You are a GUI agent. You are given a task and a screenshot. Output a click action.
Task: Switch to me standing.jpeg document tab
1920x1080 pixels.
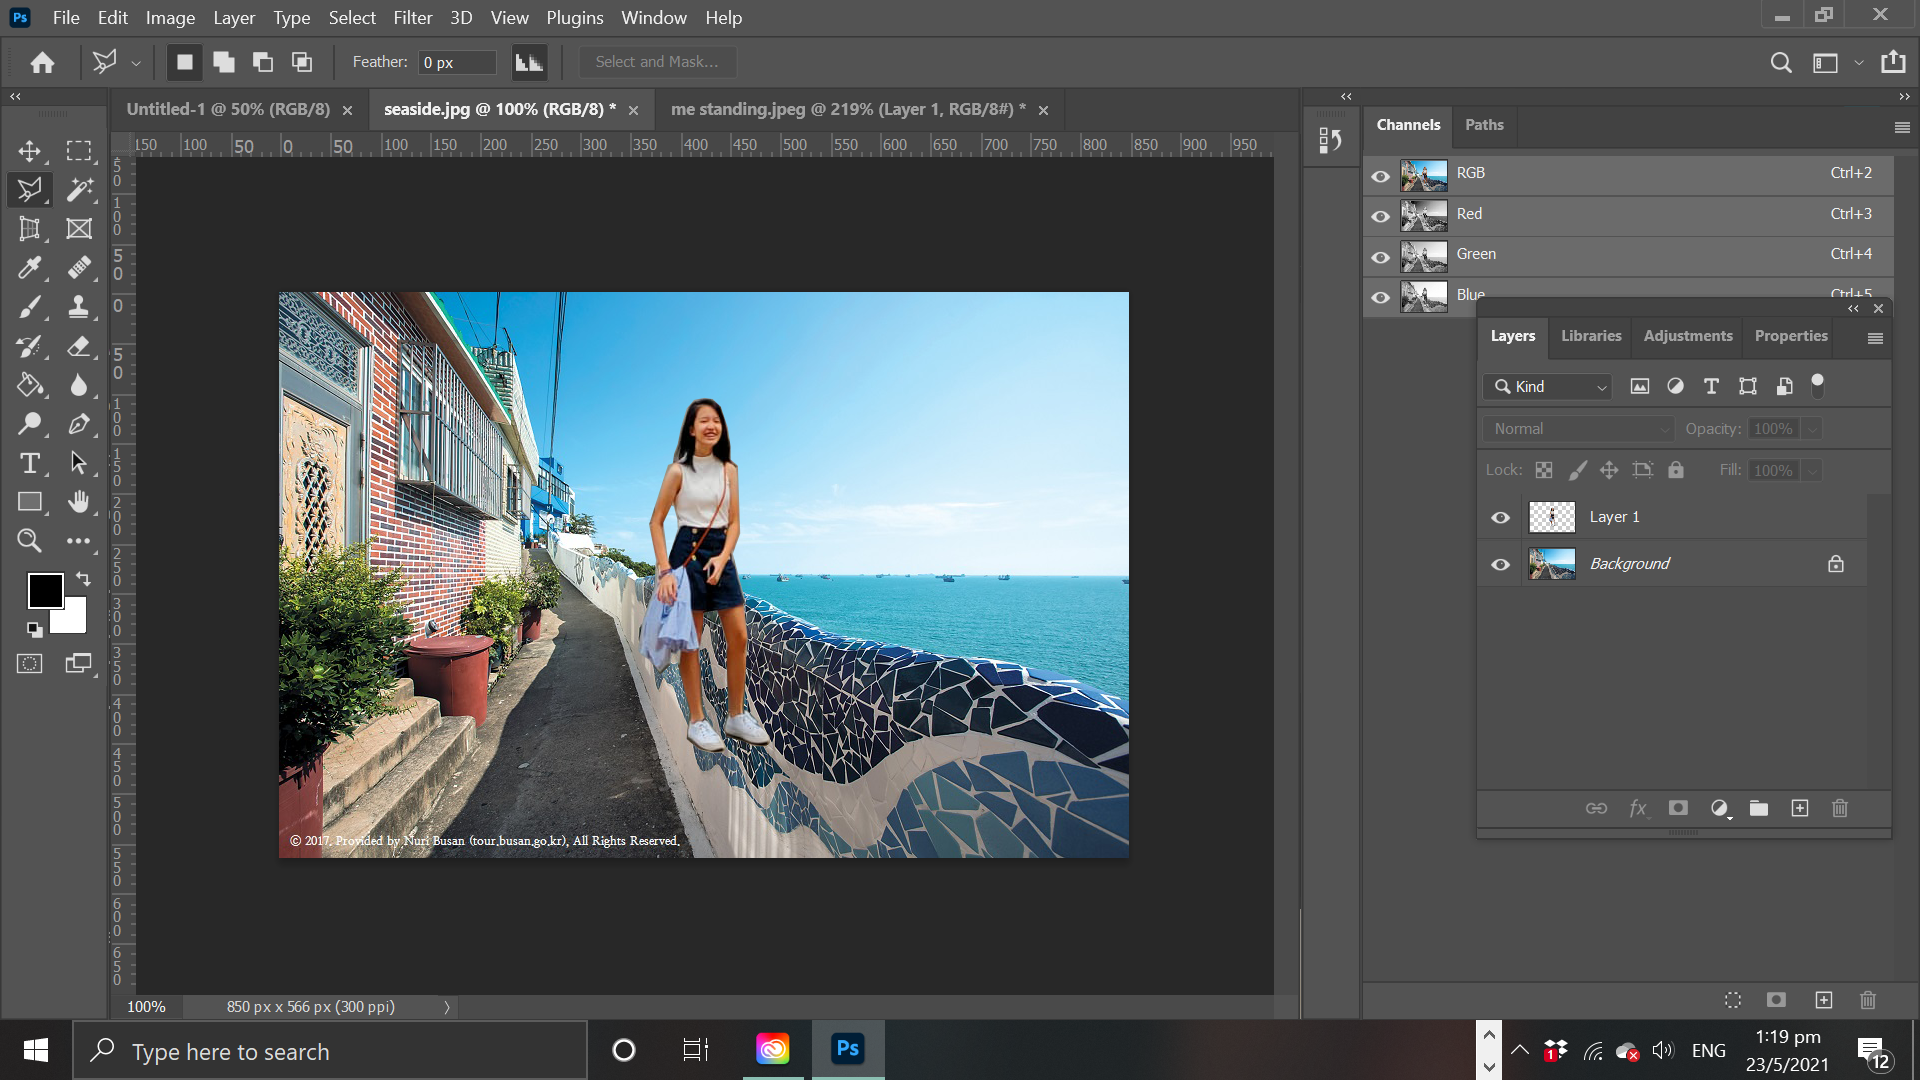click(x=847, y=109)
